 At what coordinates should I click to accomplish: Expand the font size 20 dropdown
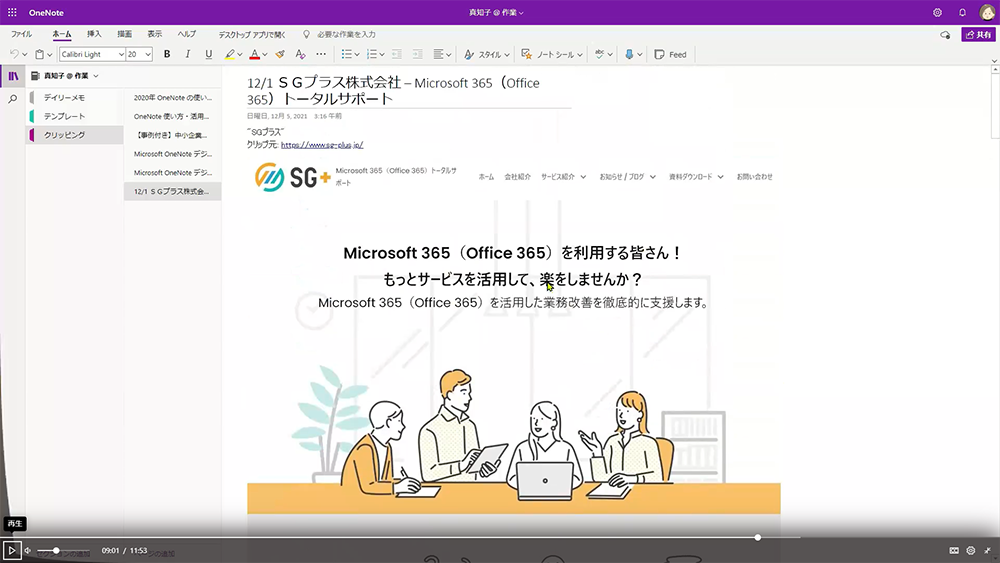(148, 54)
